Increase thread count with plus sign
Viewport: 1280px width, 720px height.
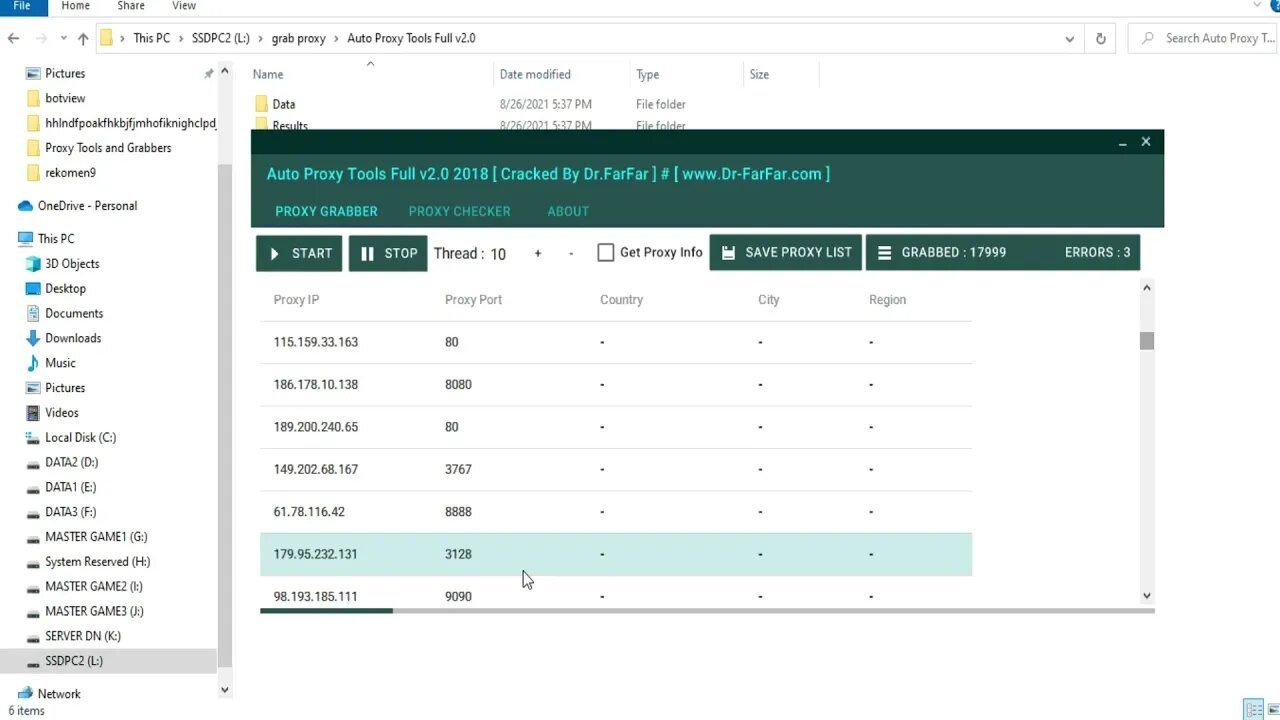pyautogui.click(x=538, y=254)
